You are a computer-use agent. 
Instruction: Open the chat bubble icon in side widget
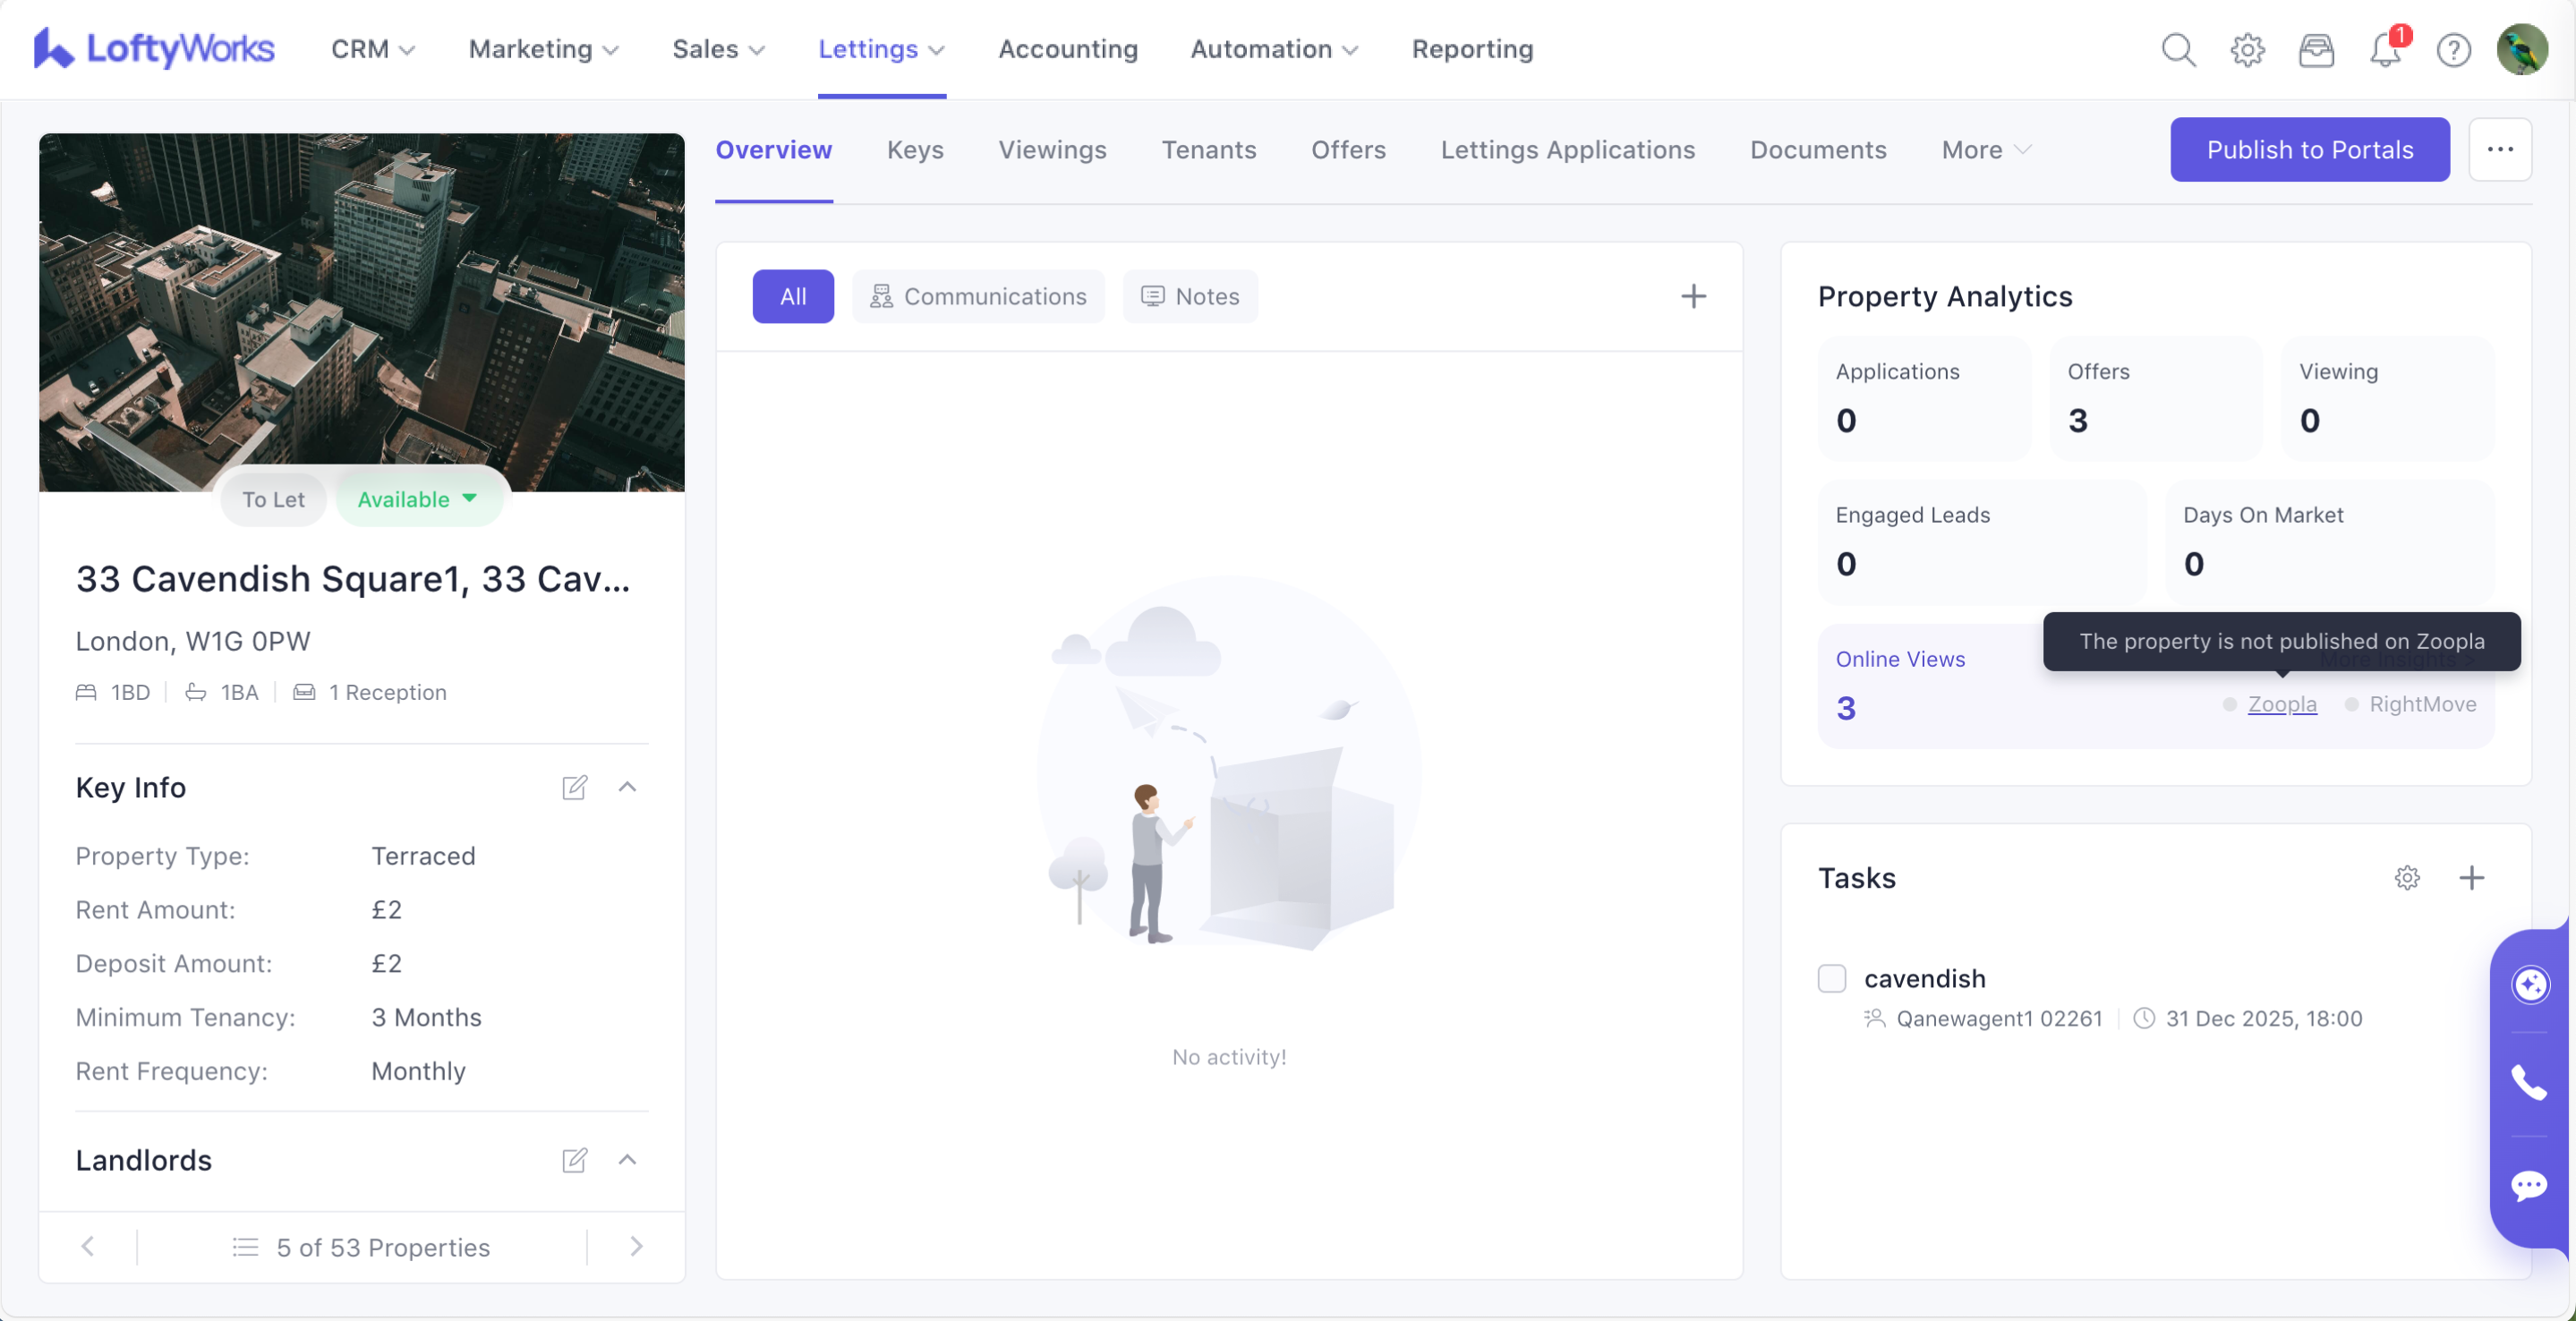click(2529, 1186)
